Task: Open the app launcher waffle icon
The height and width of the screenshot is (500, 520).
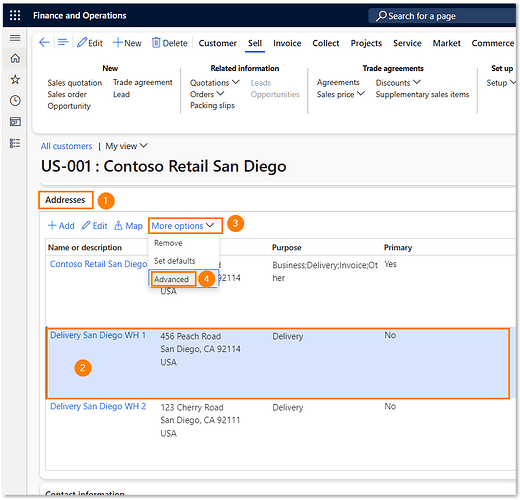Action: point(15,15)
